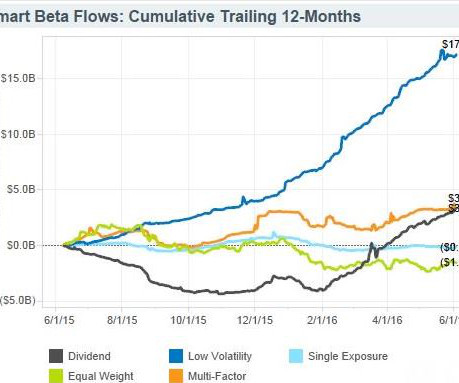Click the Equal Weight green legend swatch
Screen dimensions: 459x383
tap(56, 376)
